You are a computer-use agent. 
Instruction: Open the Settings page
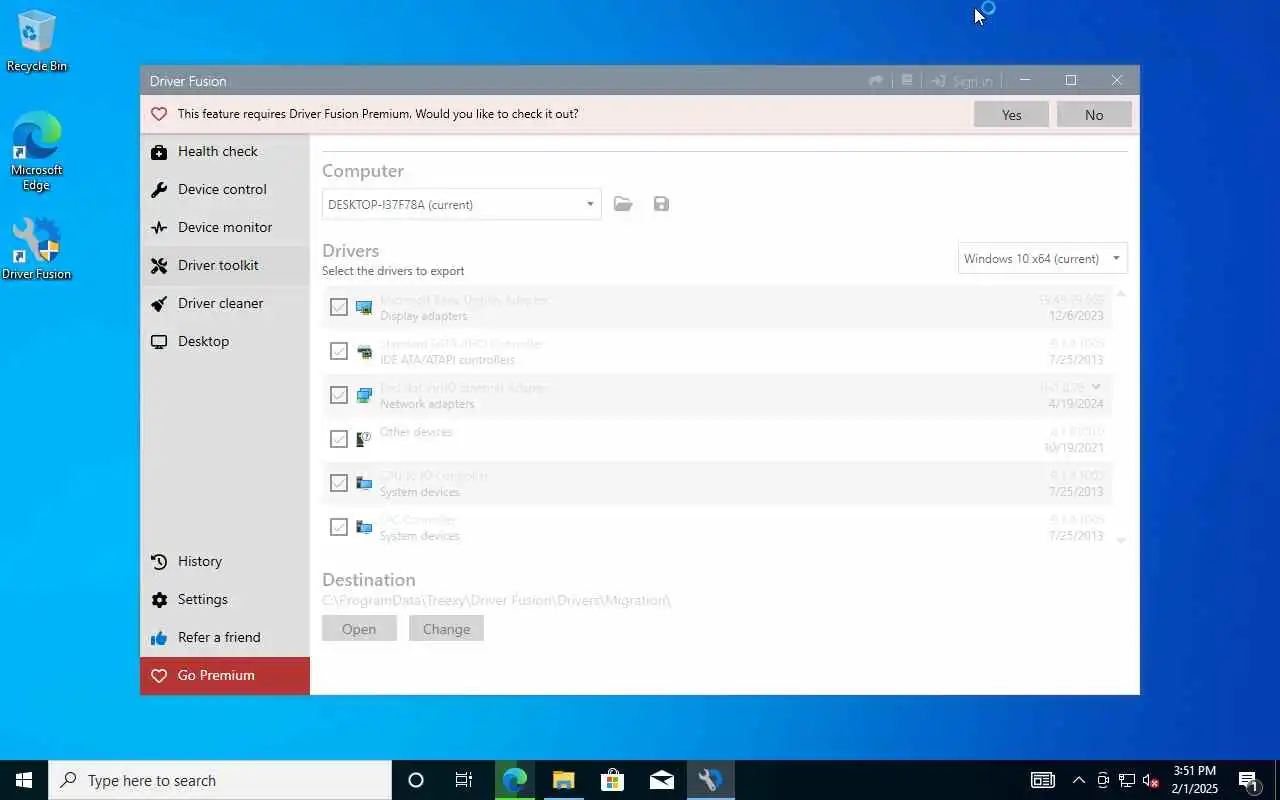pos(225,600)
